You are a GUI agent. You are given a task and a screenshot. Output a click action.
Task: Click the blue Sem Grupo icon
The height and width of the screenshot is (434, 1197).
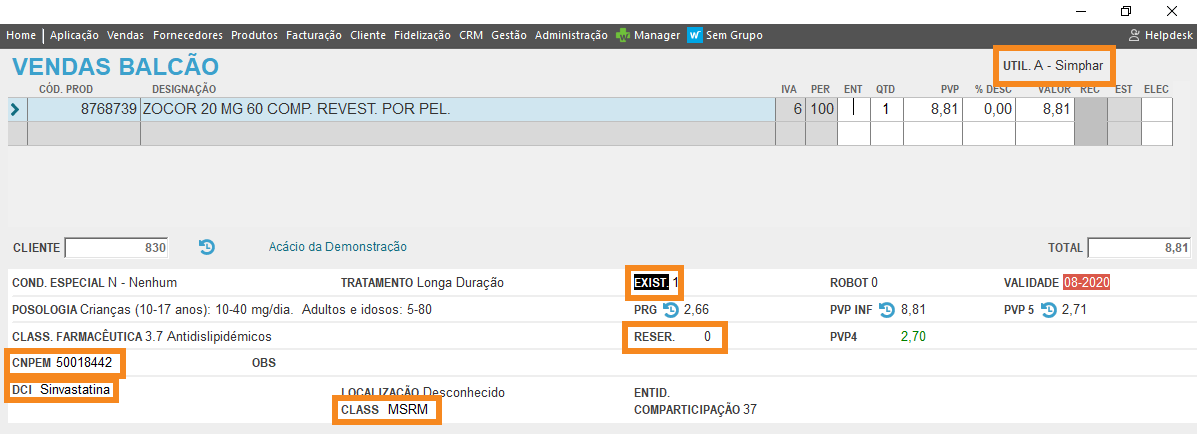click(695, 35)
